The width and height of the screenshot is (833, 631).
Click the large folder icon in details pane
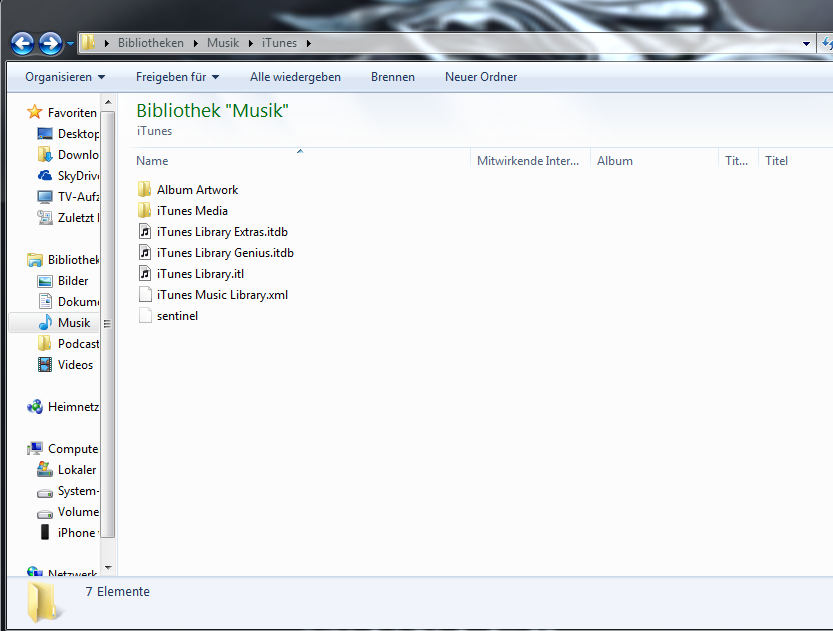(44, 601)
